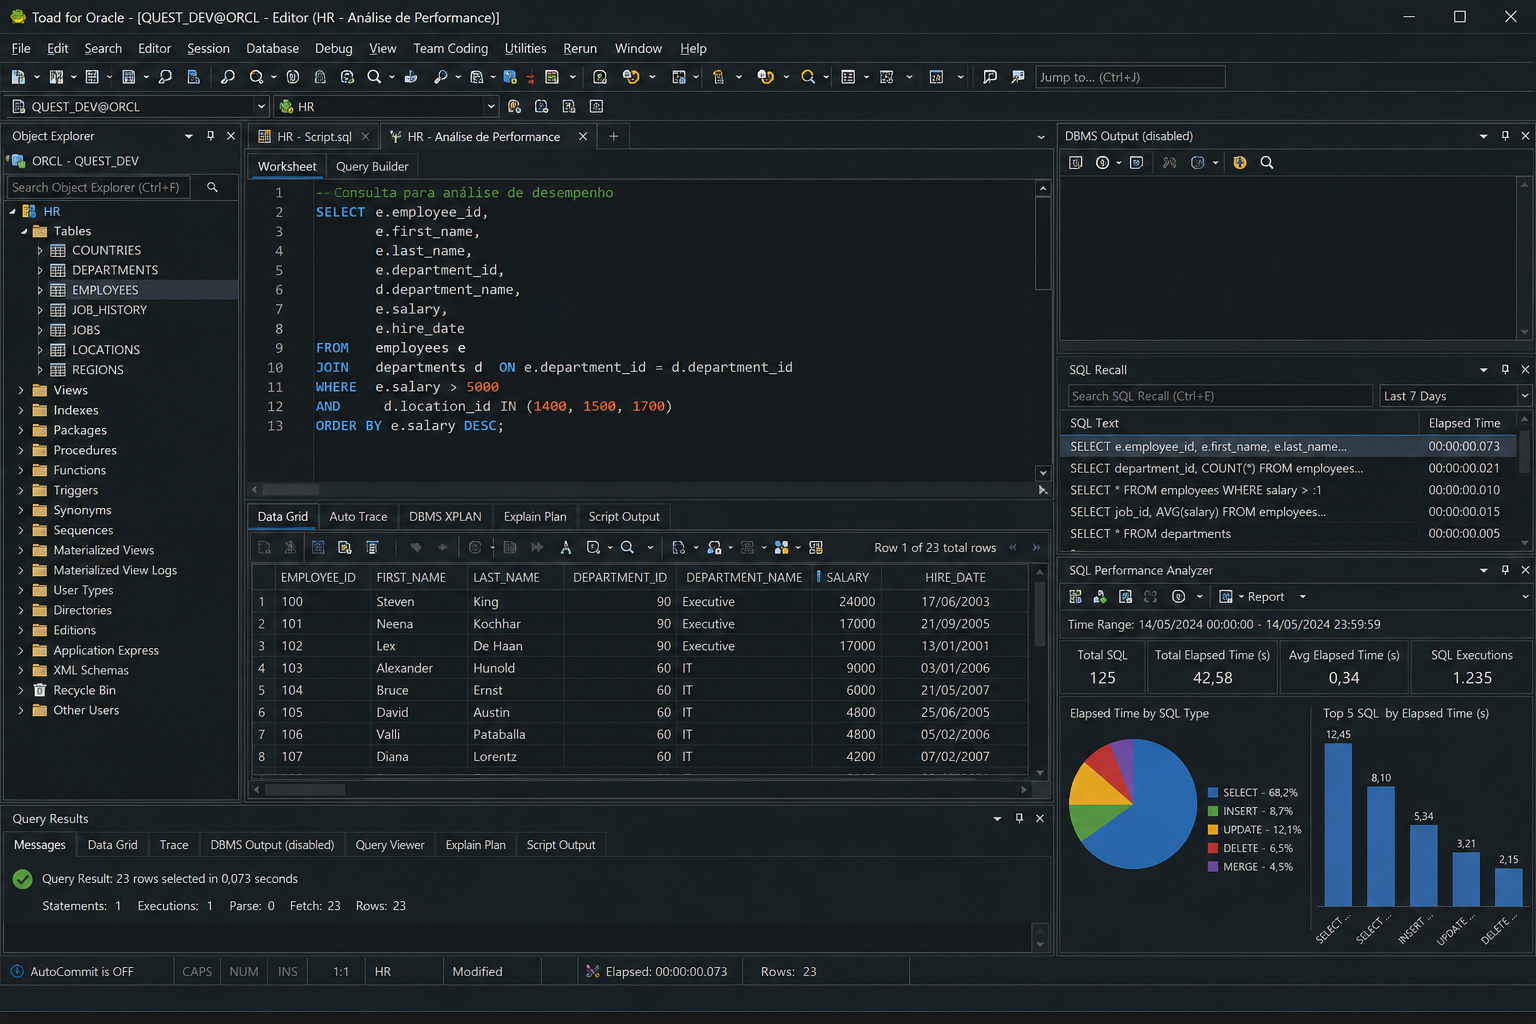Click the red icon in the main toolbar

(x=530, y=77)
